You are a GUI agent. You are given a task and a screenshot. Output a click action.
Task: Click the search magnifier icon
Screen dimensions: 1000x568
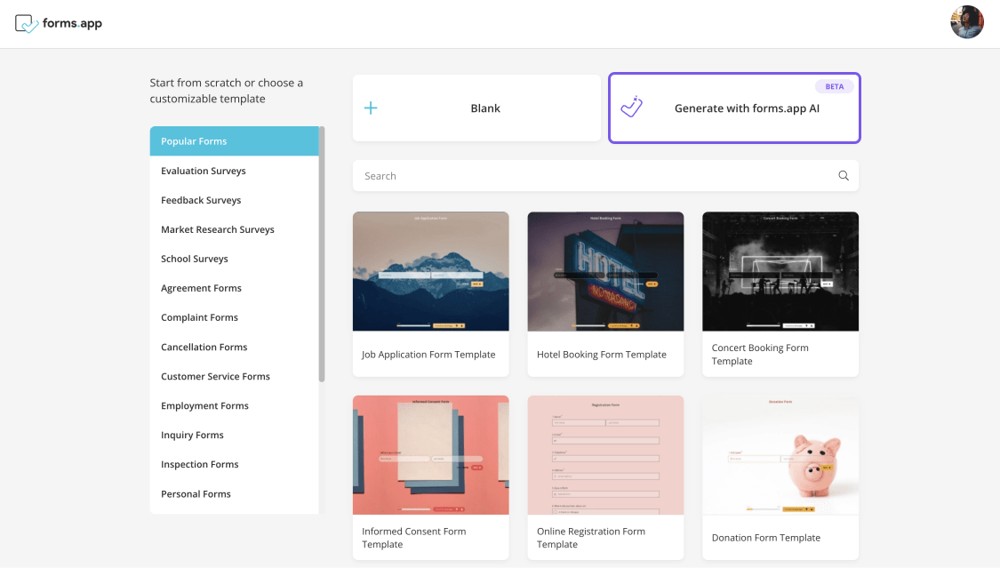843,176
